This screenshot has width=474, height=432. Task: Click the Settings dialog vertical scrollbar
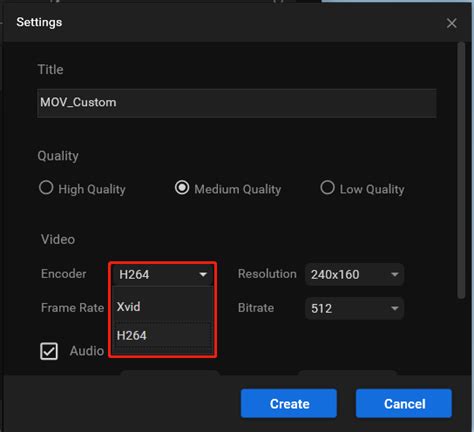[461, 170]
